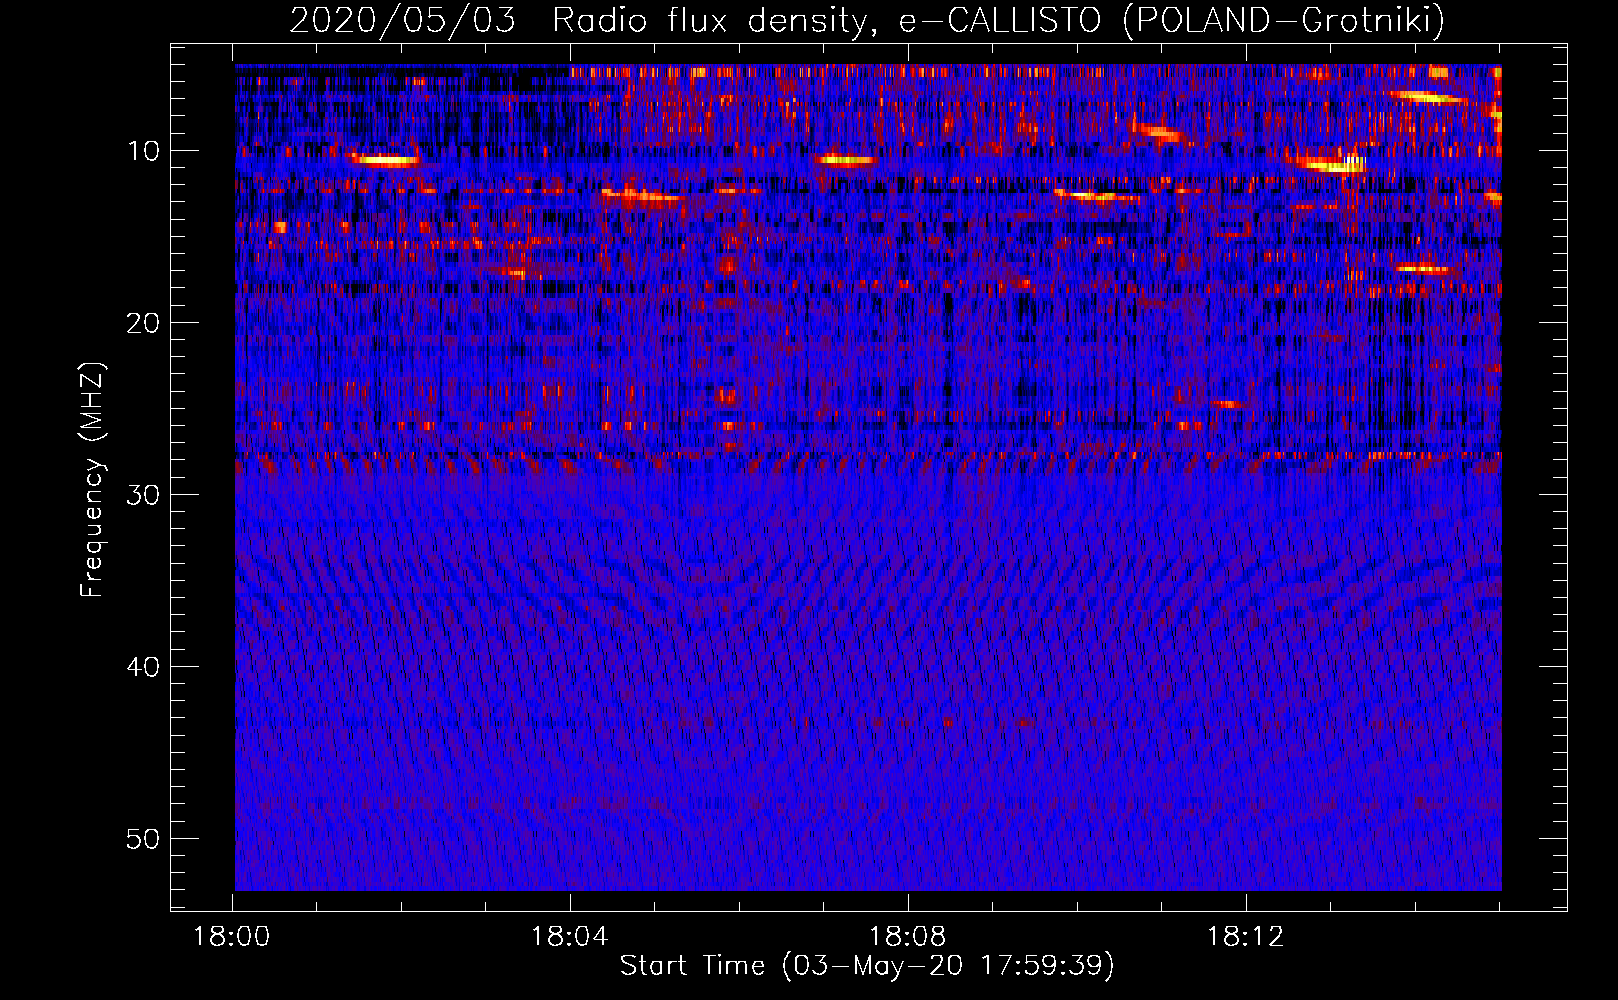The height and width of the screenshot is (1000, 1618).
Task: Click the 'Start Time (03-May-20 17:59:39)' axis label
Action: [867, 966]
